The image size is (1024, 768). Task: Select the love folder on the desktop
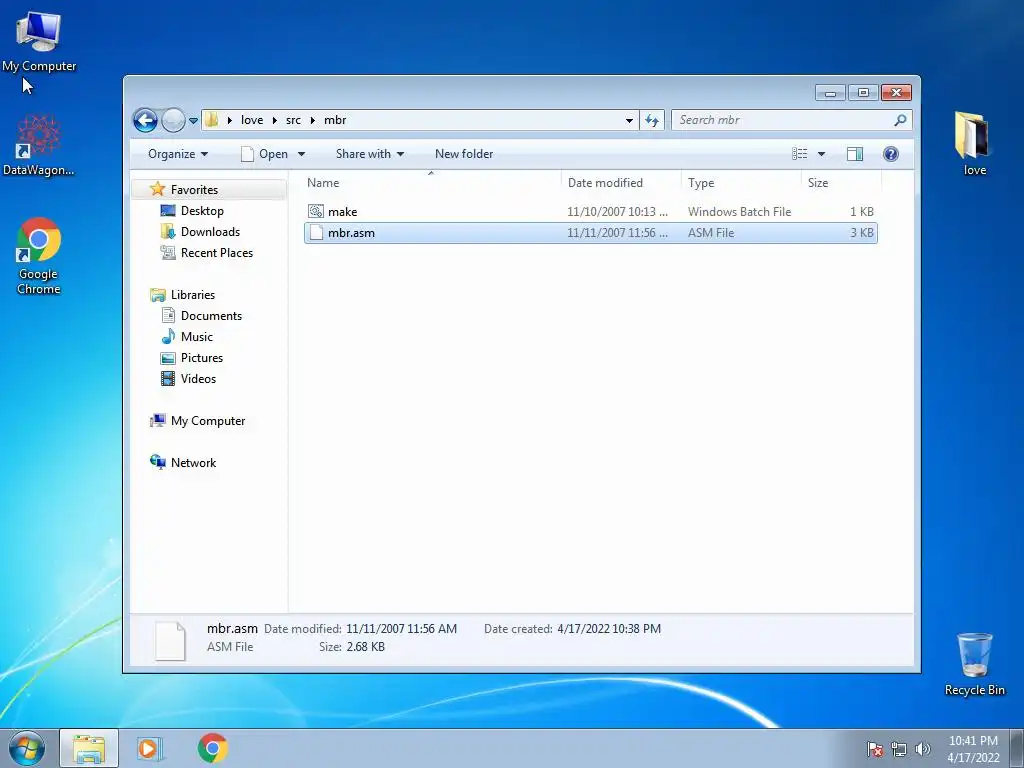(x=974, y=144)
